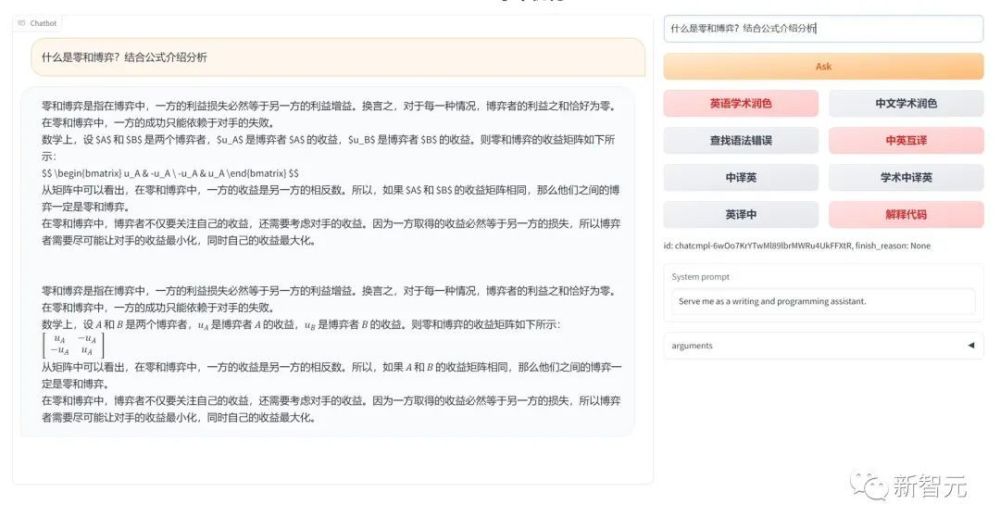Click the 英语学术润色 button
Screen dimensions: 1000x530
coord(740,103)
